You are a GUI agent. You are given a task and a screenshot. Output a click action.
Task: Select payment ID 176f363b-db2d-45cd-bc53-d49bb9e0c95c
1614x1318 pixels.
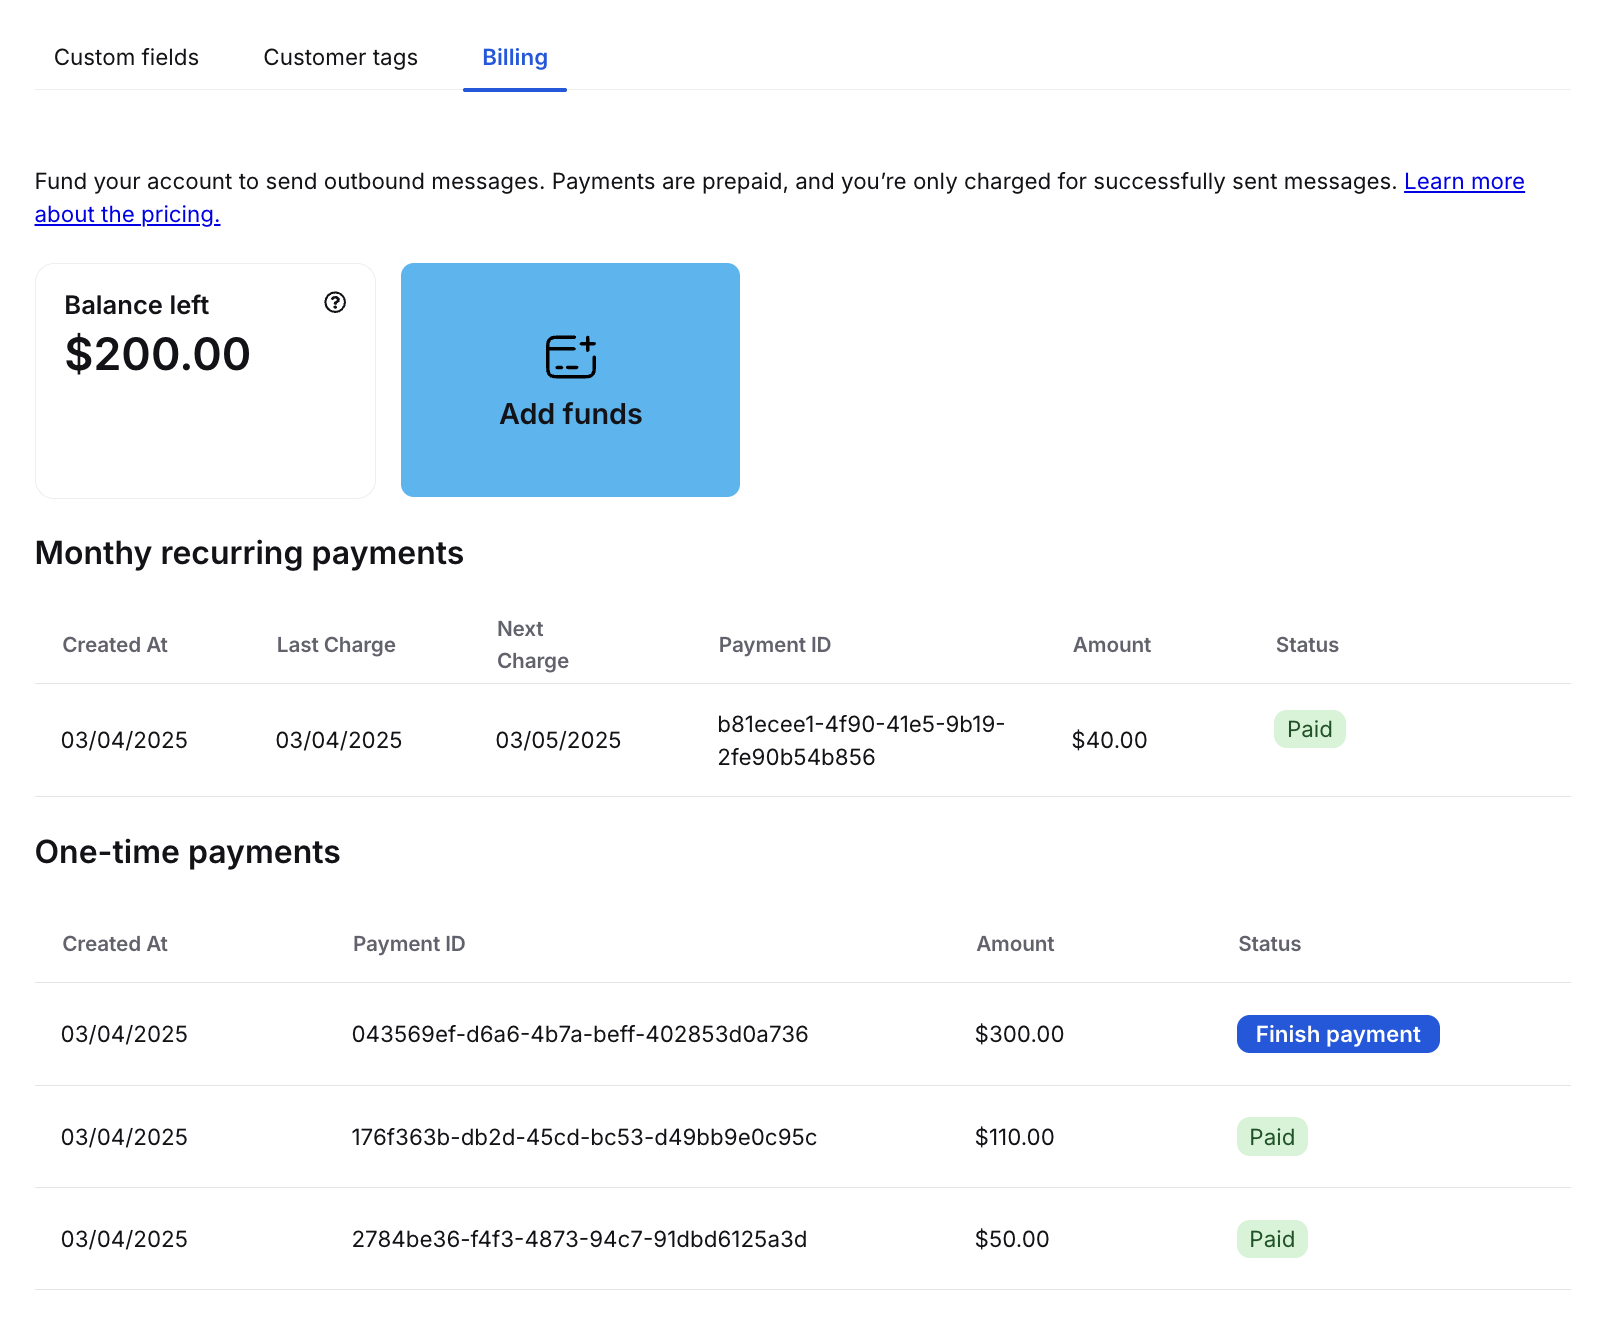584,1137
